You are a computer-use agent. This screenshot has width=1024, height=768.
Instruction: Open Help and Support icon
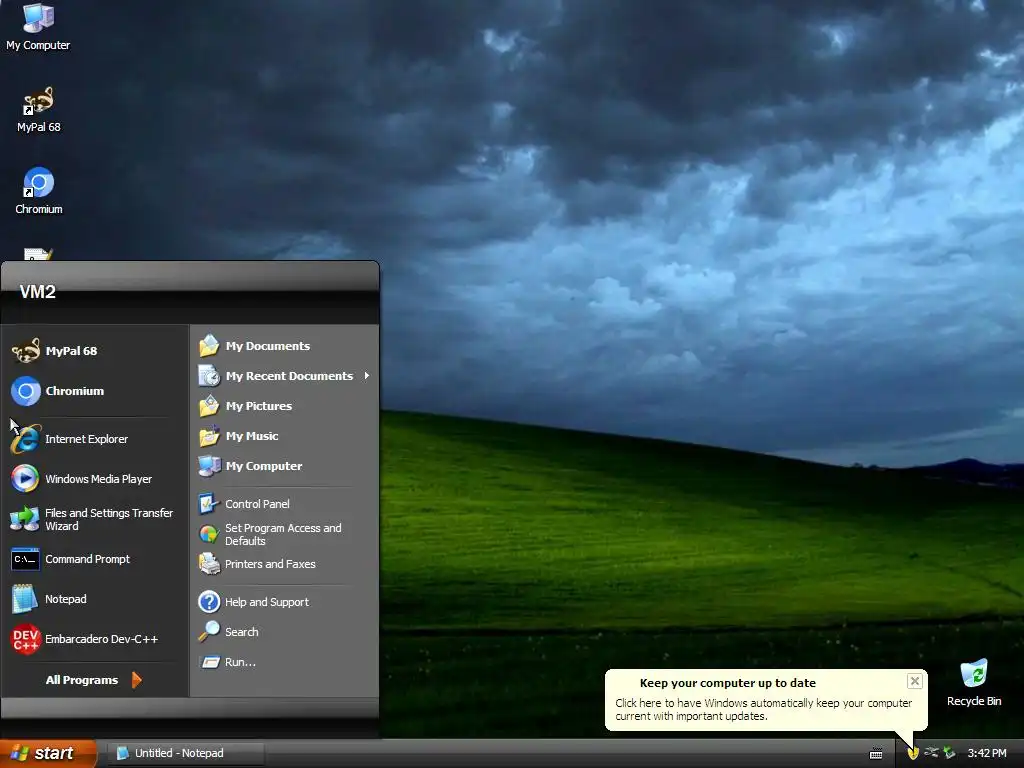pyautogui.click(x=209, y=601)
